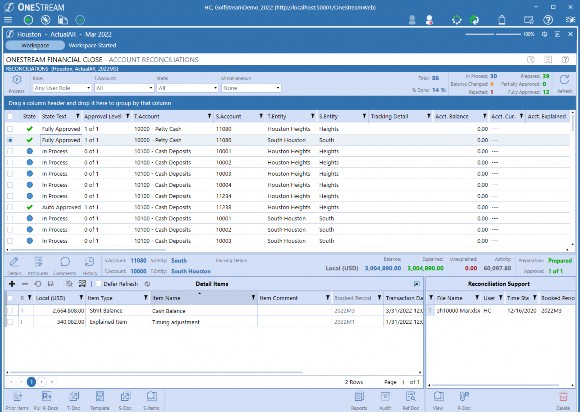Click the Process gear icon
This screenshot has height=412, width=580.
tap(17, 80)
